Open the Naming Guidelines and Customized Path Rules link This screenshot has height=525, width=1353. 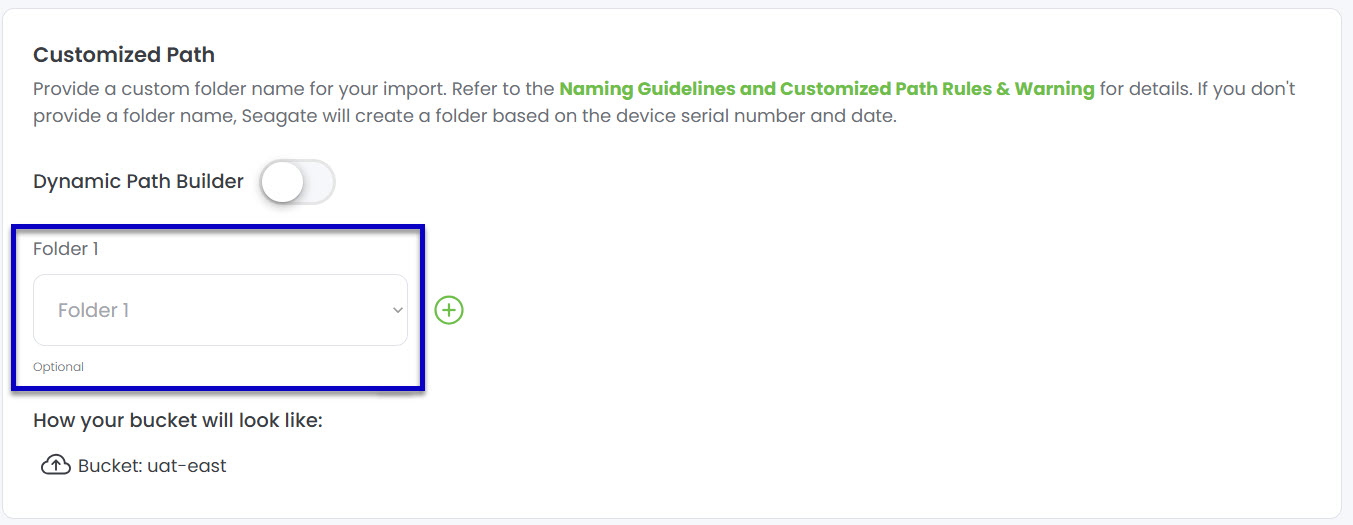[x=826, y=89]
